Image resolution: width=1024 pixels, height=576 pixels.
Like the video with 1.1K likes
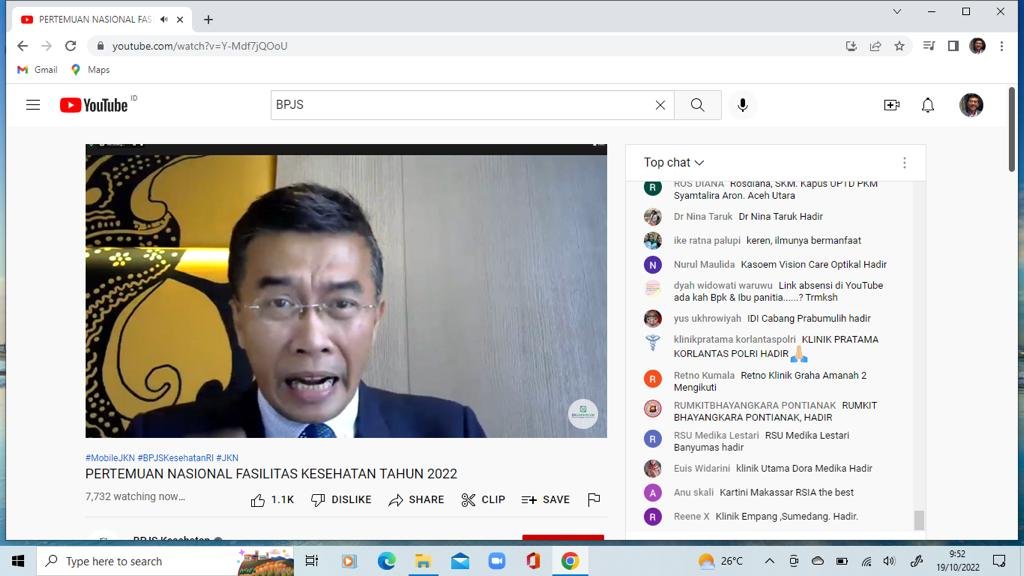point(272,500)
